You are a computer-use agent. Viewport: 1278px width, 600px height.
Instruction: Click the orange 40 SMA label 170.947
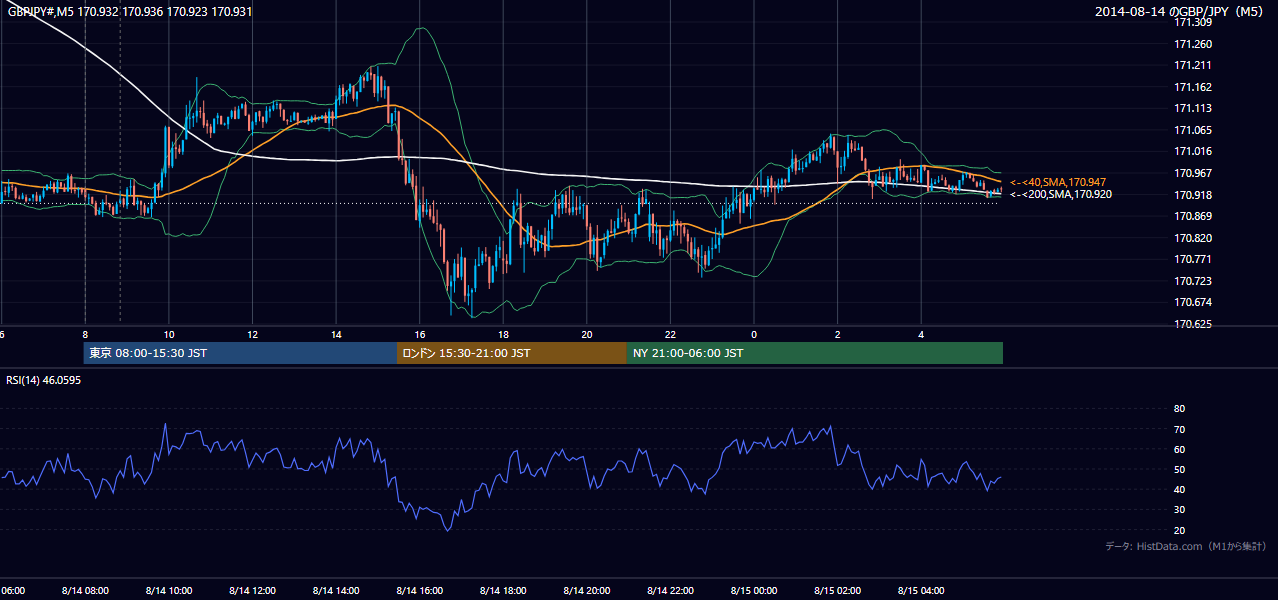(x=1058, y=182)
